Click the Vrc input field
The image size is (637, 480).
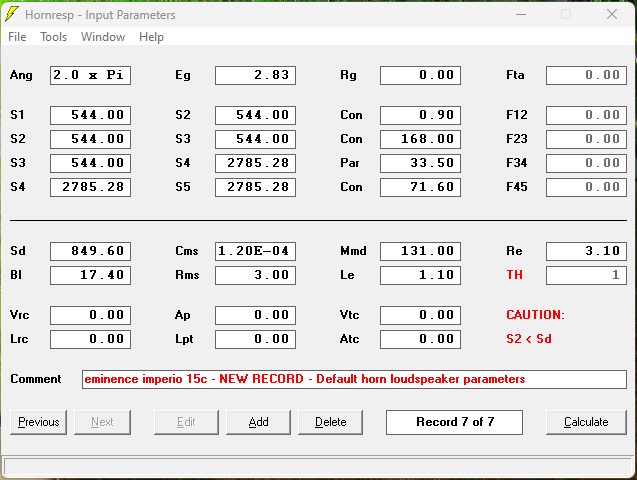coord(91,316)
